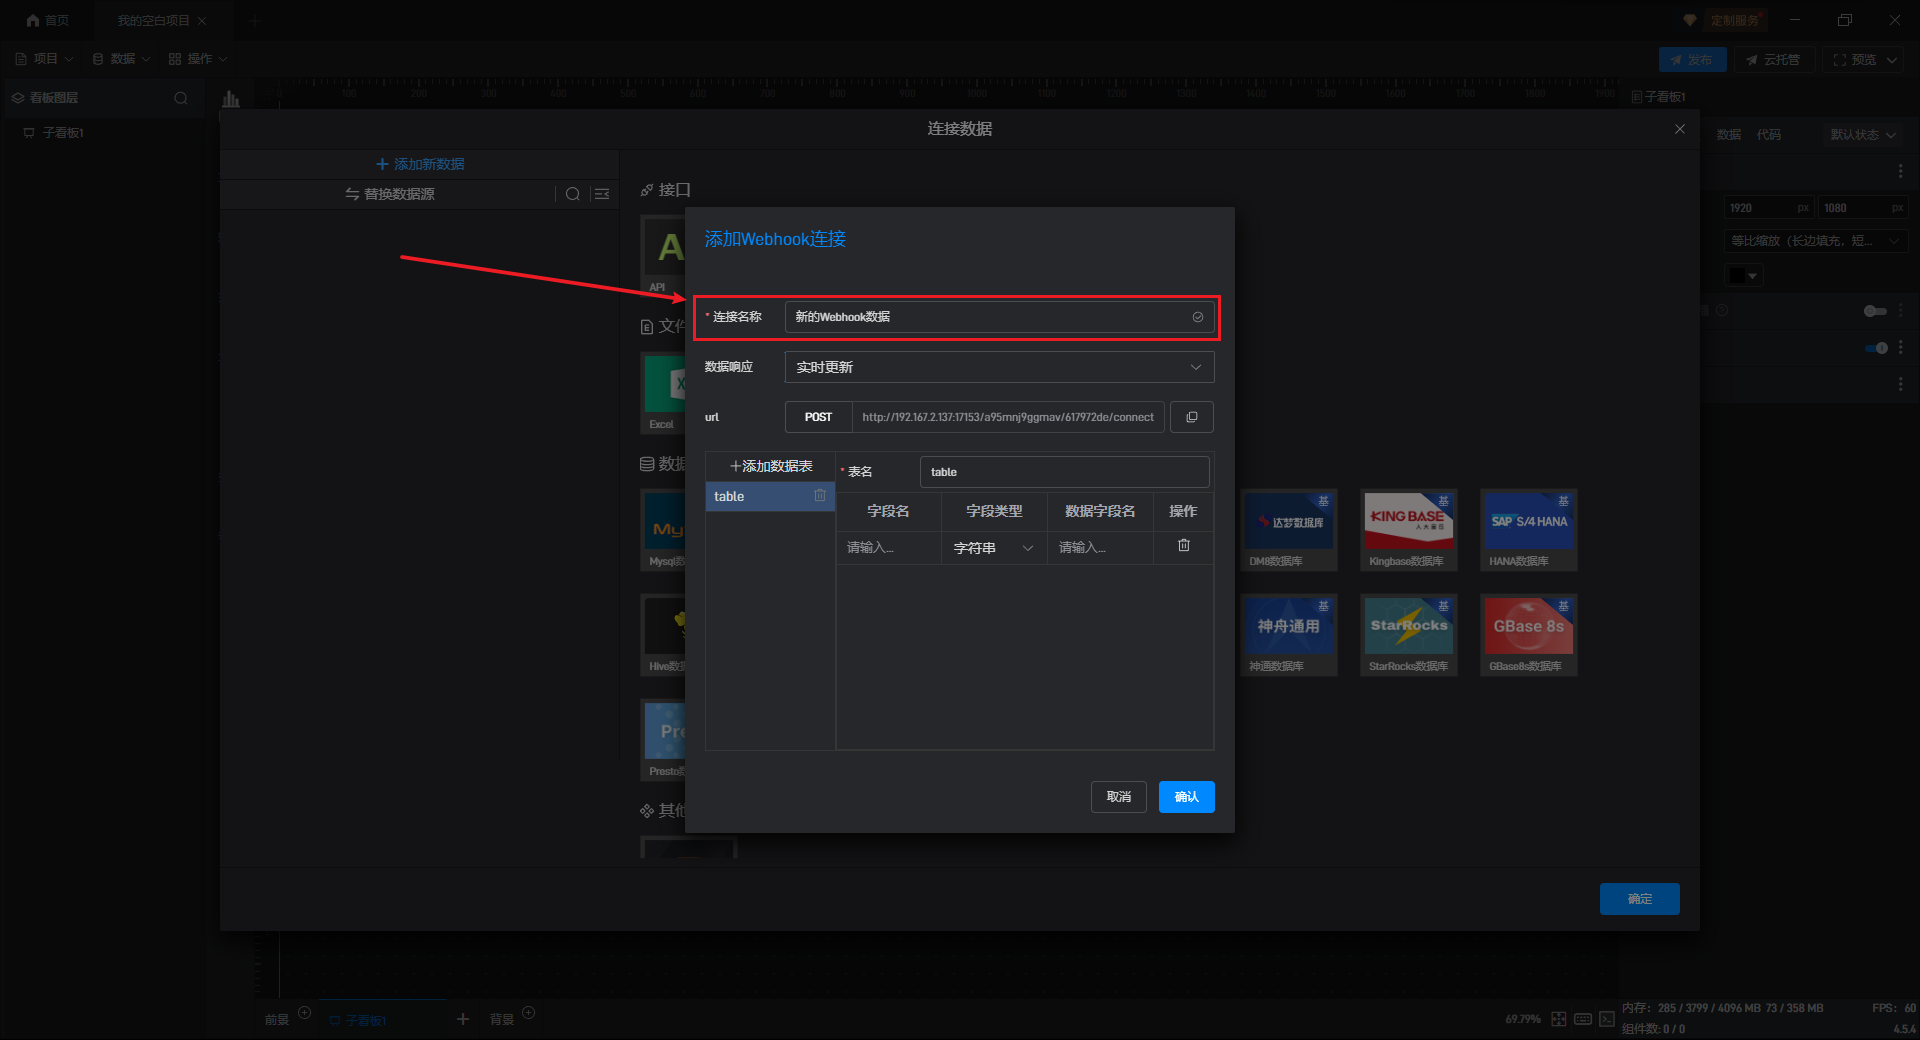The width and height of the screenshot is (1920, 1040).
Task: Click the circle check icon in connection name field
Action: pos(1197,317)
